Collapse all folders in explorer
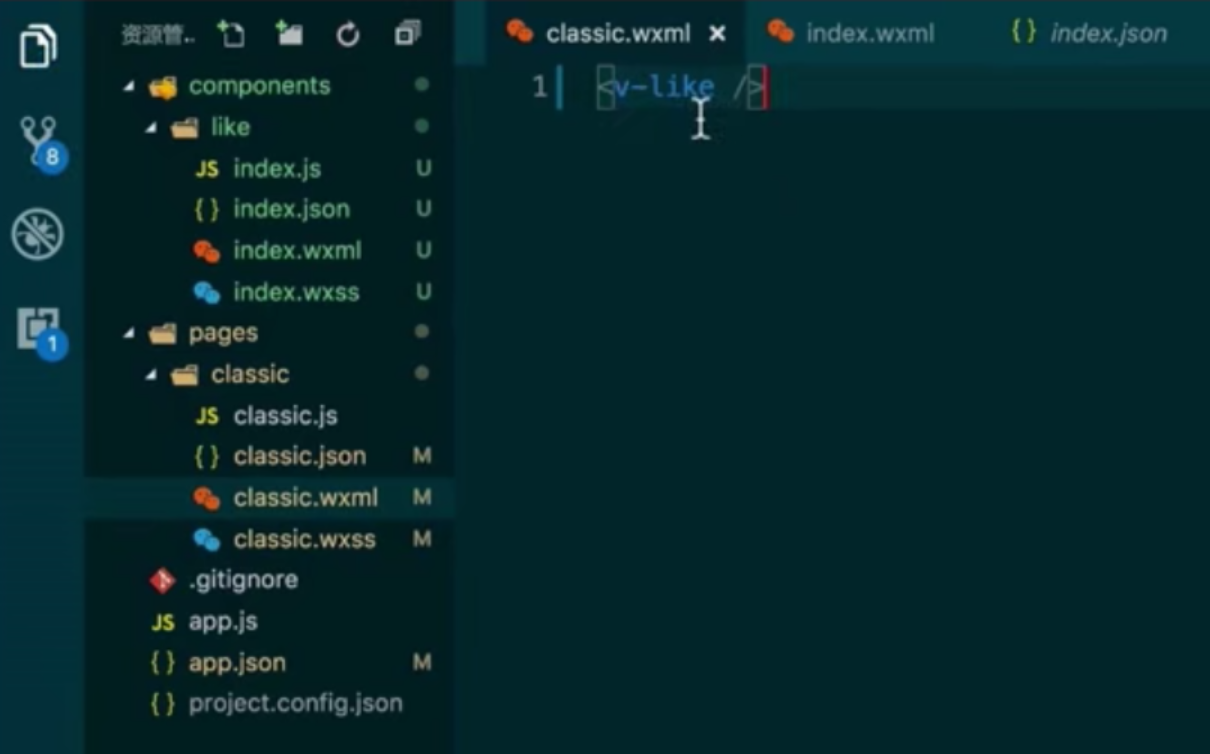Viewport: 1210px width, 754px height. (406, 35)
